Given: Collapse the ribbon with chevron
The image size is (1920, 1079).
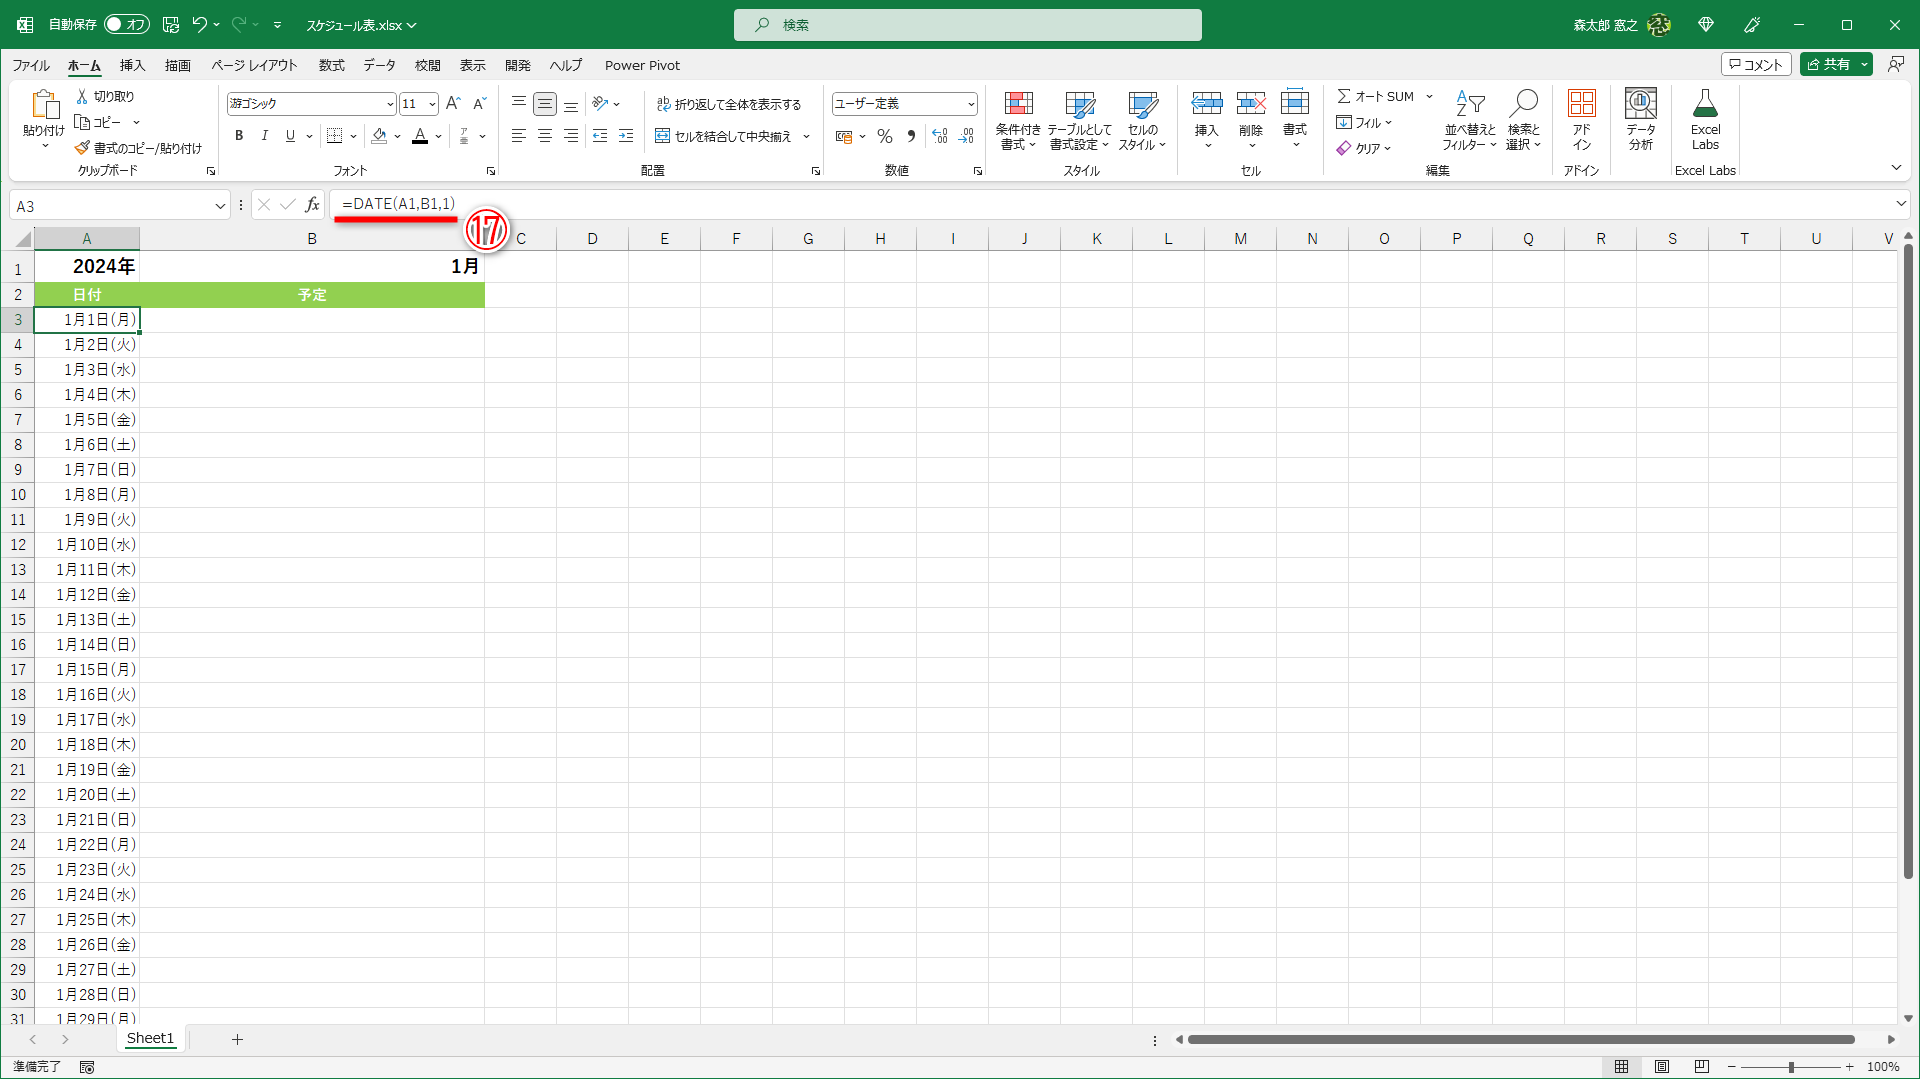Looking at the screenshot, I should tap(1896, 167).
